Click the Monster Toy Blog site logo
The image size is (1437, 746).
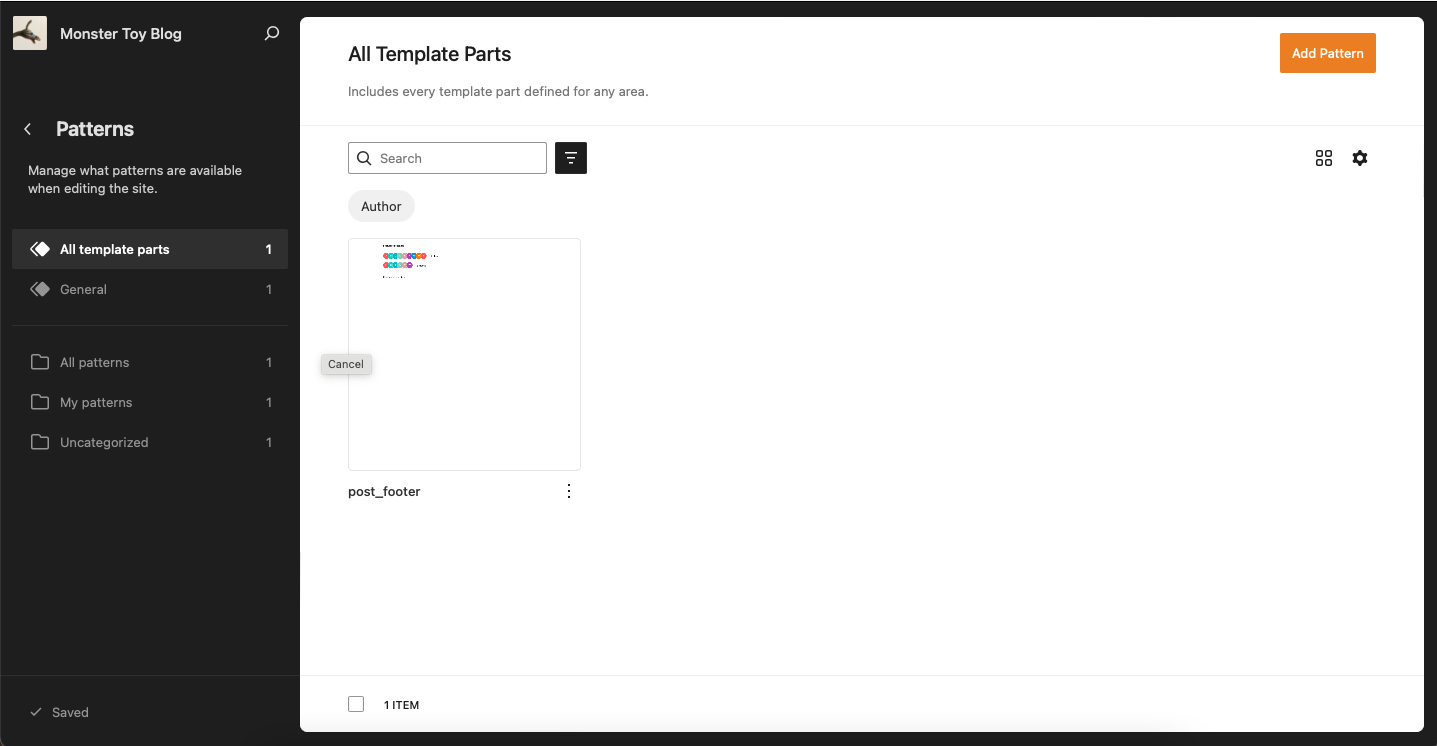coord(30,32)
